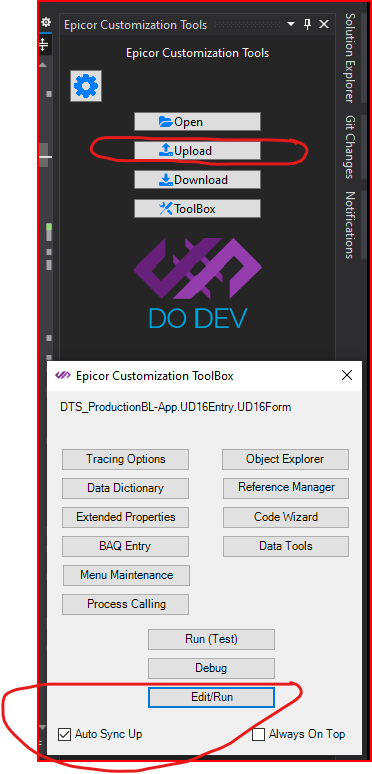
Task: Launch the Code Wizard
Action: (x=286, y=517)
